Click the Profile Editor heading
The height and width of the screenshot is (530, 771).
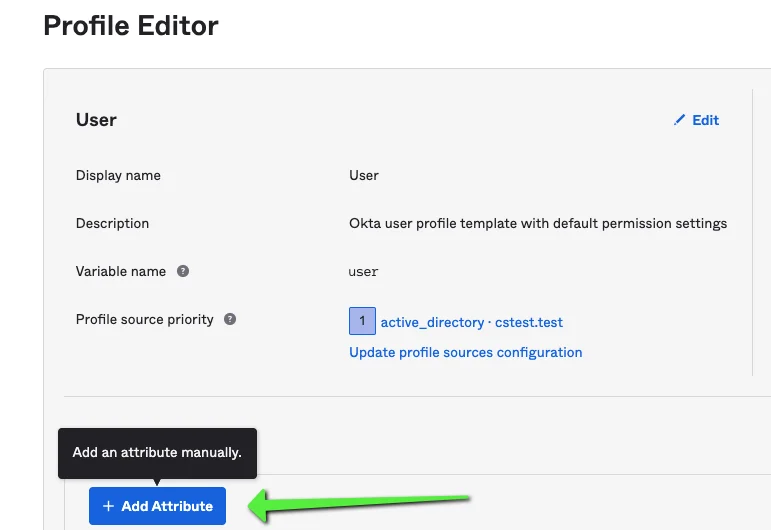pyautogui.click(x=131, y=26)
